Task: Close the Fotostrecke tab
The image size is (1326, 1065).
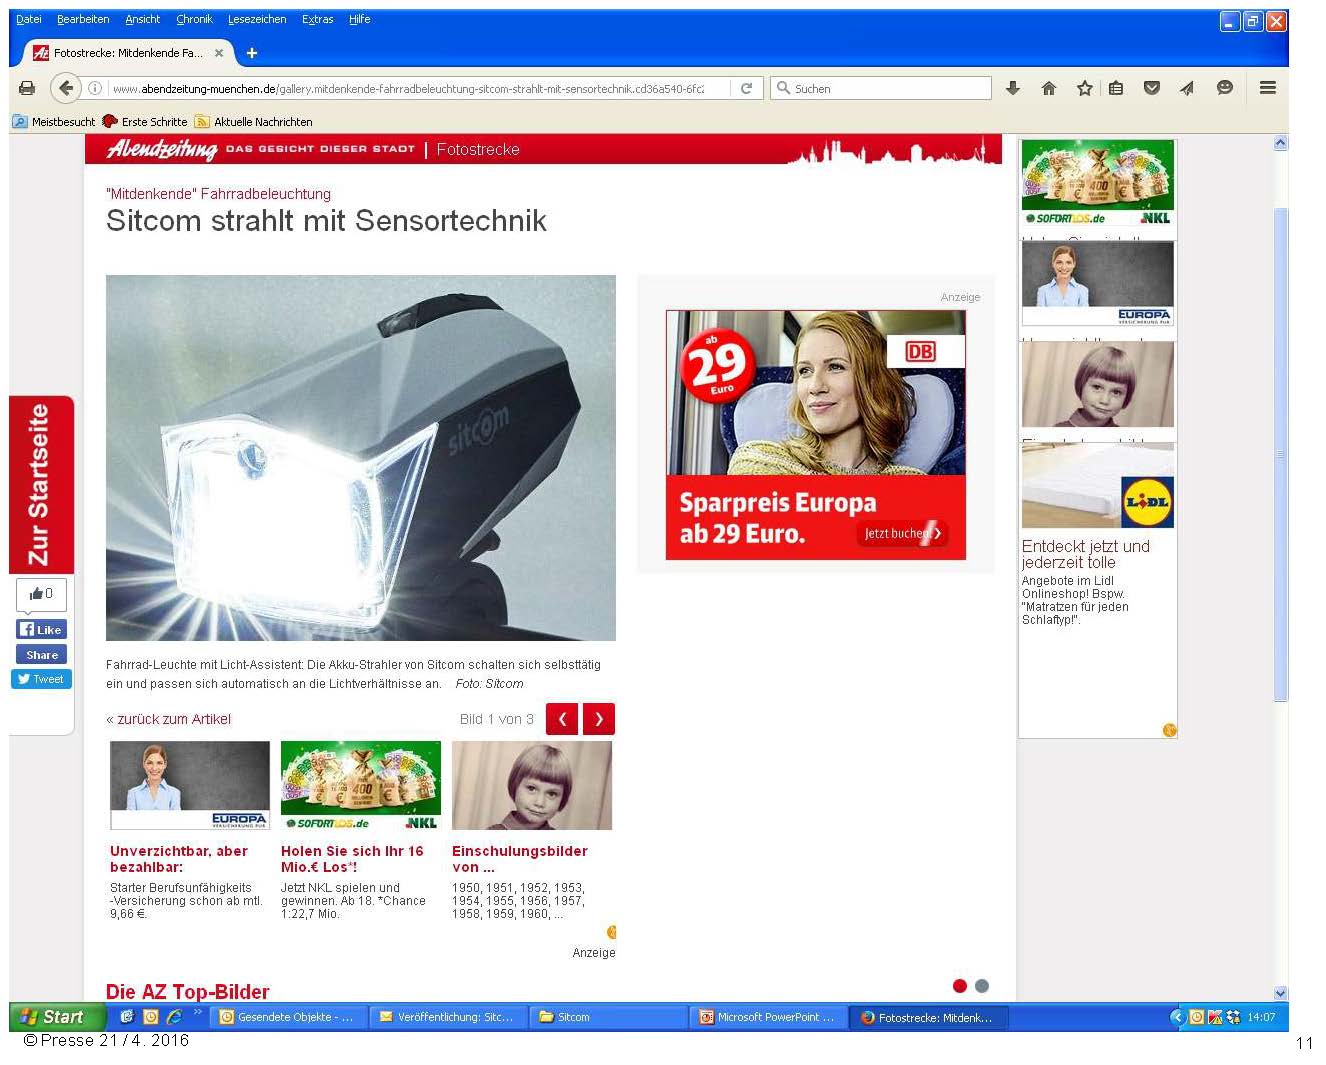Action: [x=219, y=53]
